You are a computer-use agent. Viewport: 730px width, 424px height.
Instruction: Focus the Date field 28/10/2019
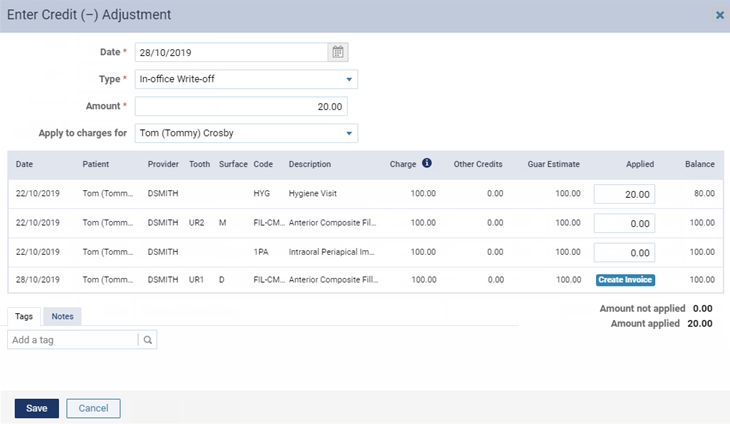tap(231, 52)
